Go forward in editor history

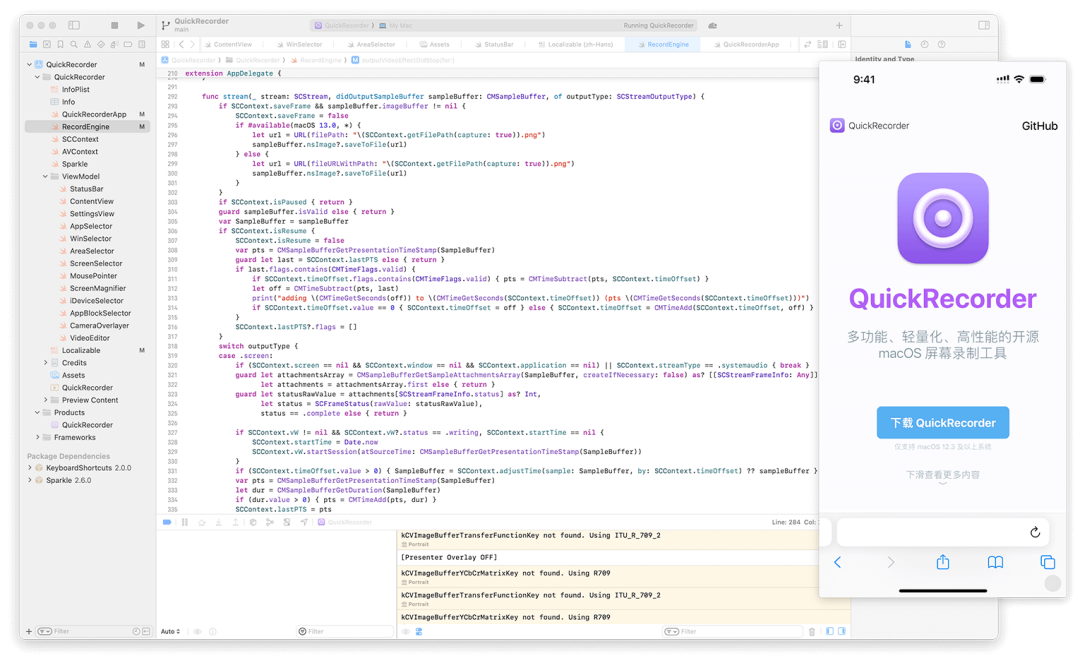pos(192,44)
